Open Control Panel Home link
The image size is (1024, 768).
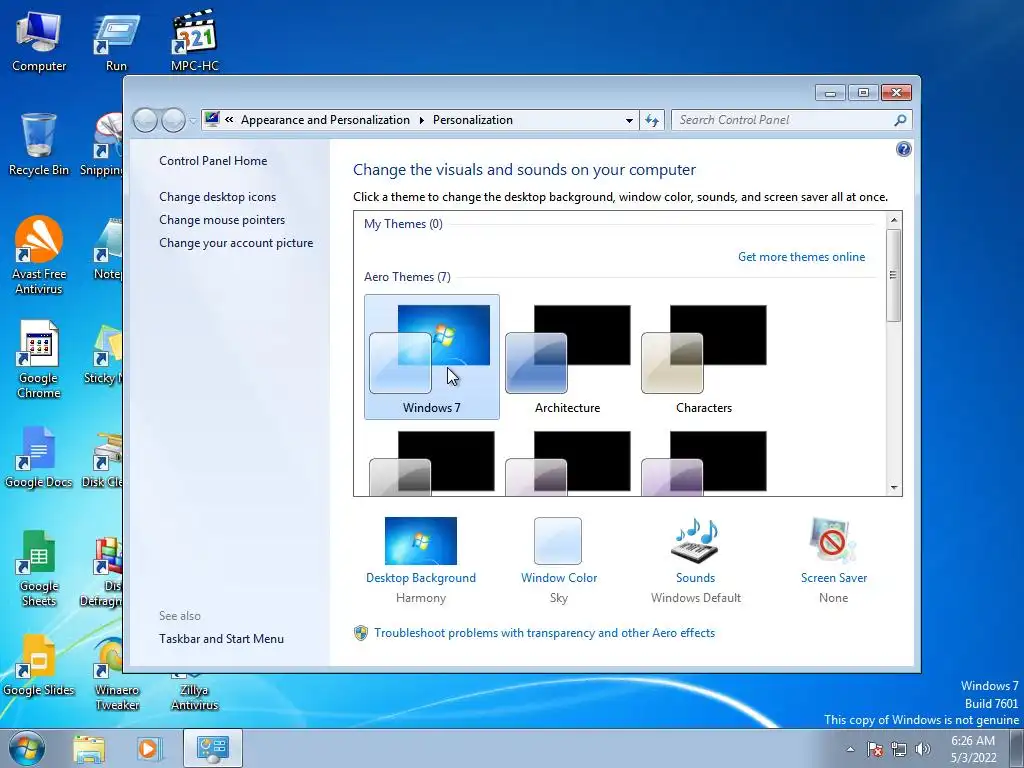coord(213,161)
